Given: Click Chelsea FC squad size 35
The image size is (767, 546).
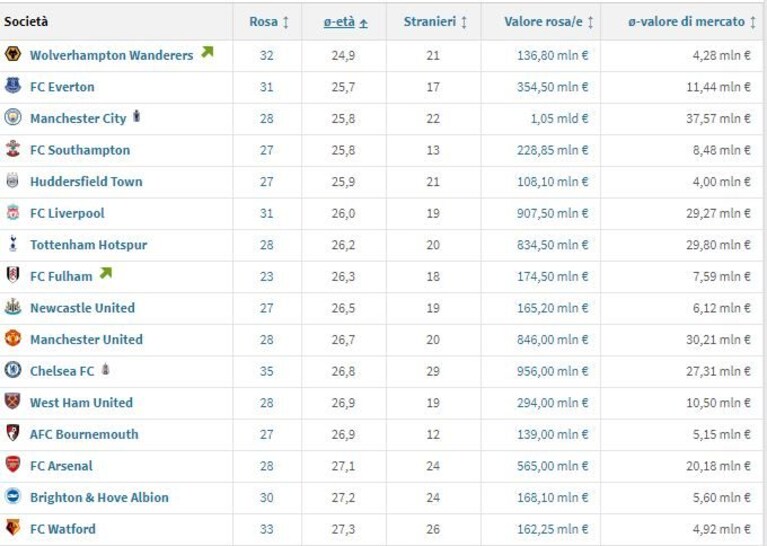Looking at the screenshot, I should click(267, 371).
